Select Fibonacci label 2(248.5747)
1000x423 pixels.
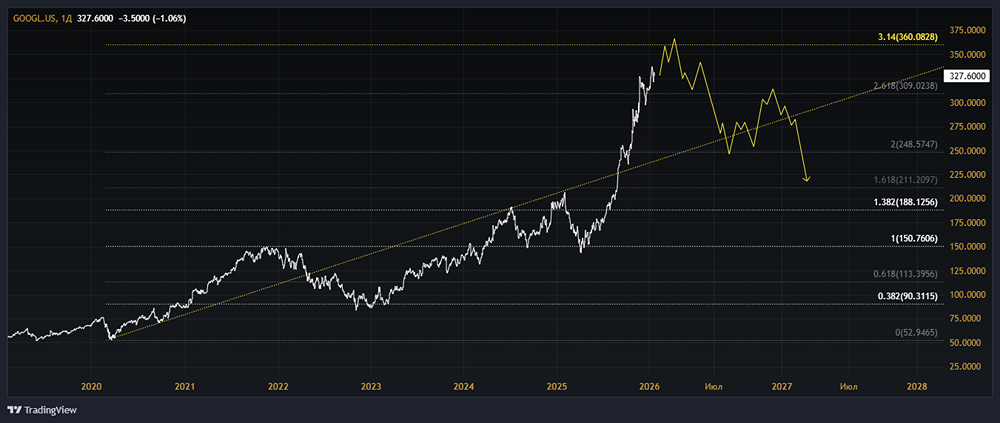click(914, 145)
